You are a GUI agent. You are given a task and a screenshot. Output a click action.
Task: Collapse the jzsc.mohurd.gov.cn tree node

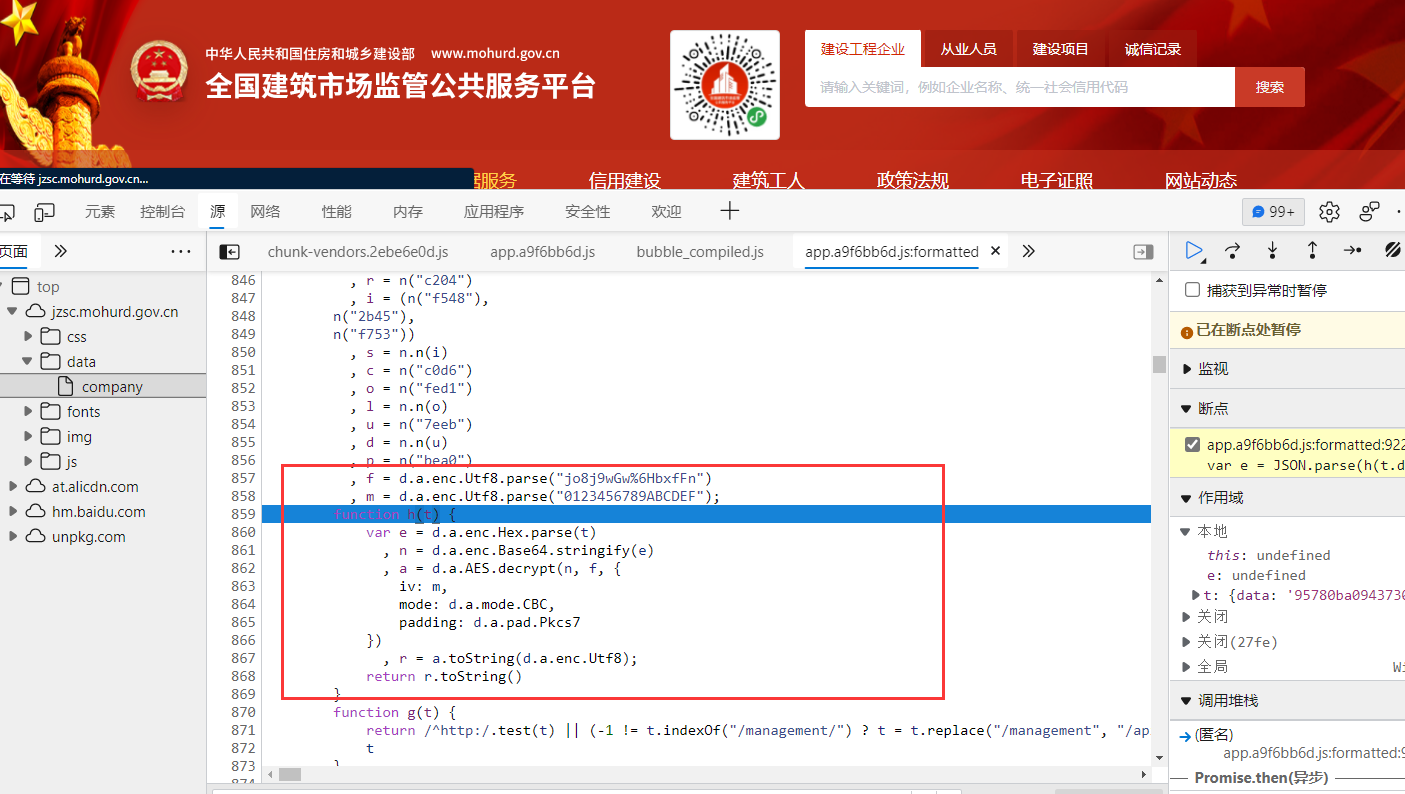point(13,312)
